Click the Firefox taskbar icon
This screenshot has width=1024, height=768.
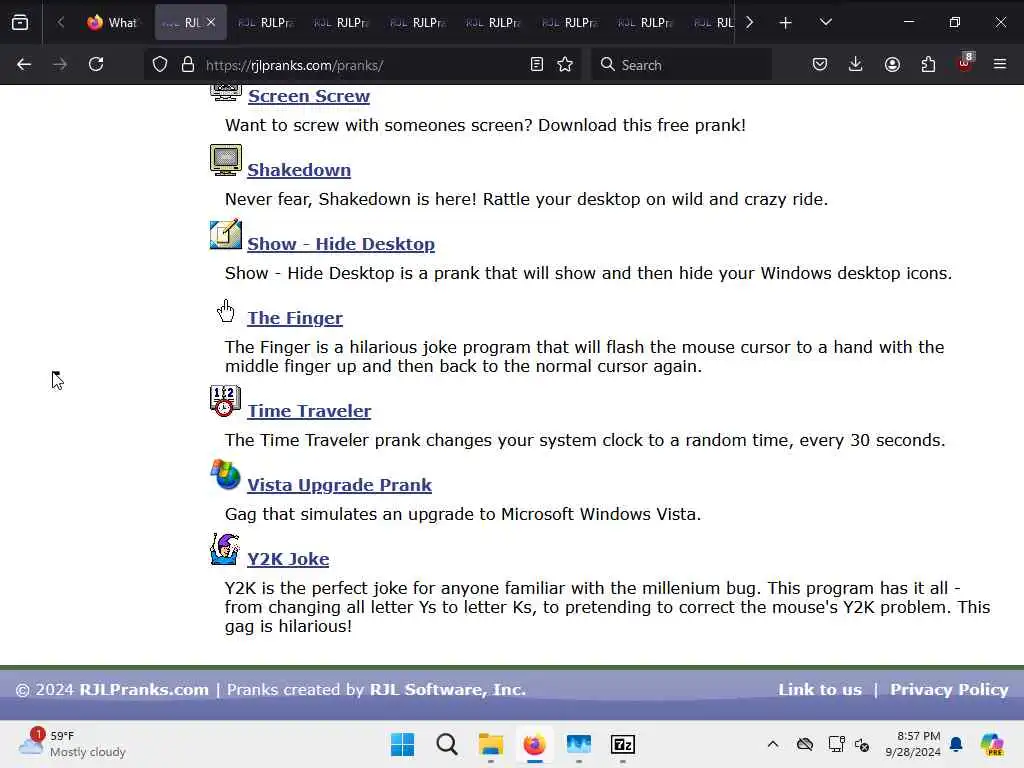(534, 744)
